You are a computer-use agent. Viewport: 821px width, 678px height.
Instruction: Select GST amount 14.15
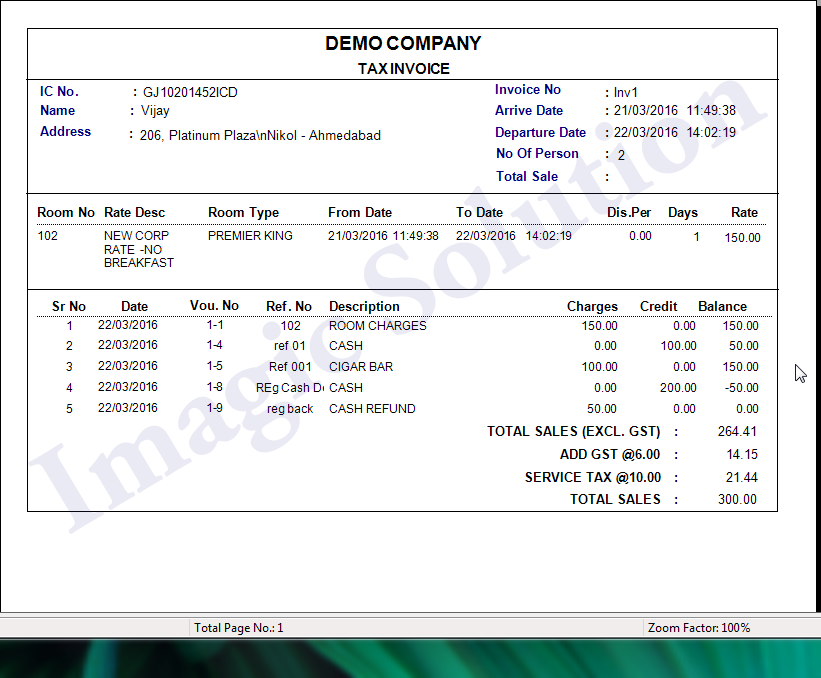pyautogui.click(x=742, y=454)
